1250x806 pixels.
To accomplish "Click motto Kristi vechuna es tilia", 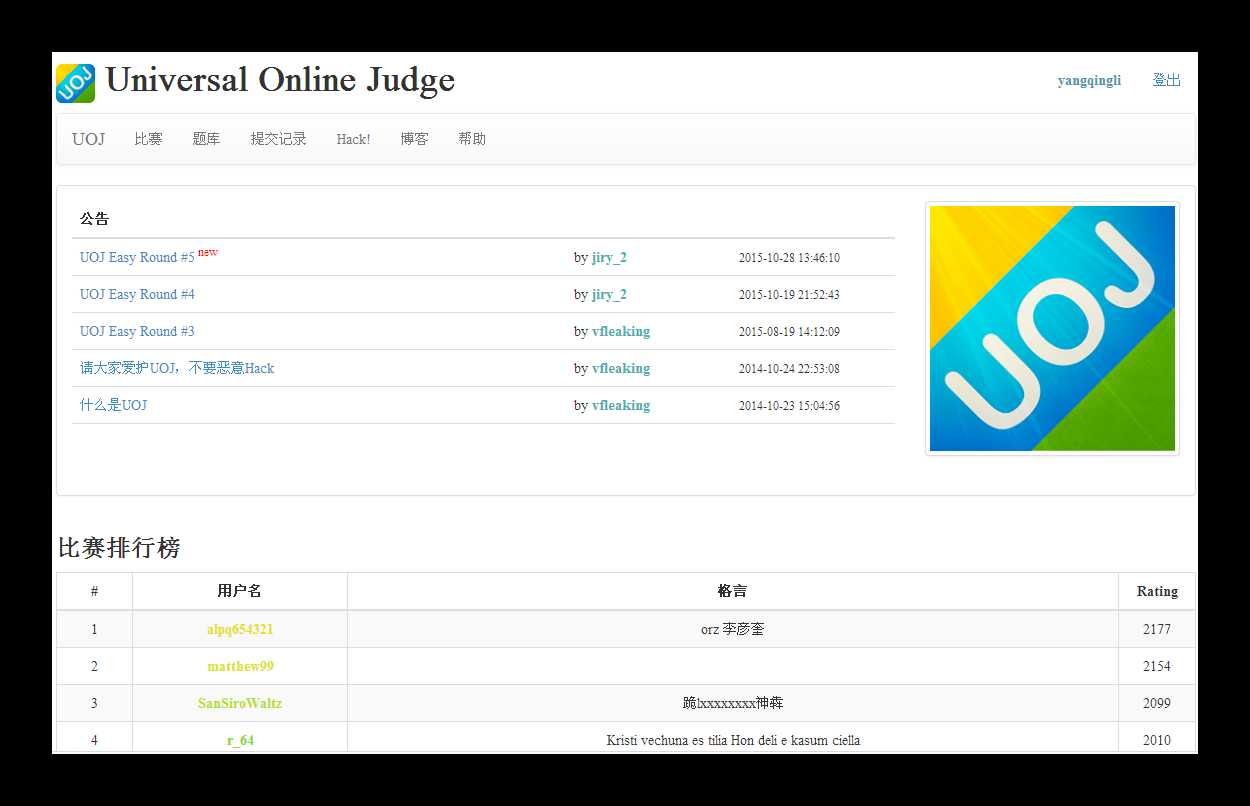I will click(733, 741).
